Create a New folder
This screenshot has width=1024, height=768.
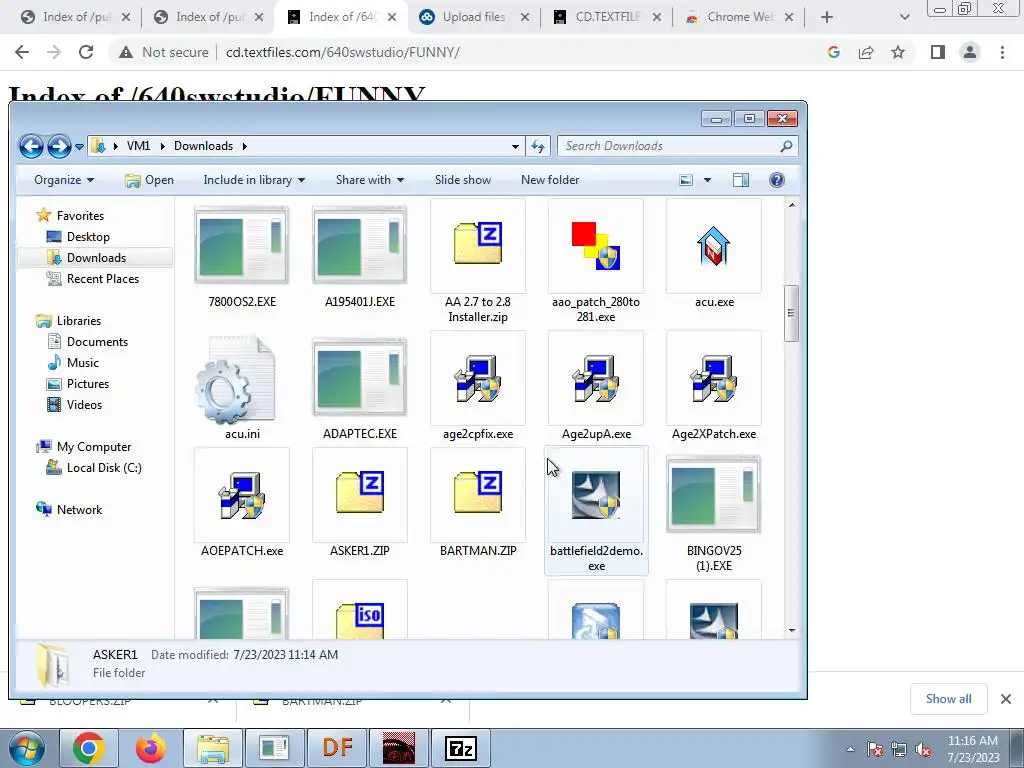(x=550, y=180)
